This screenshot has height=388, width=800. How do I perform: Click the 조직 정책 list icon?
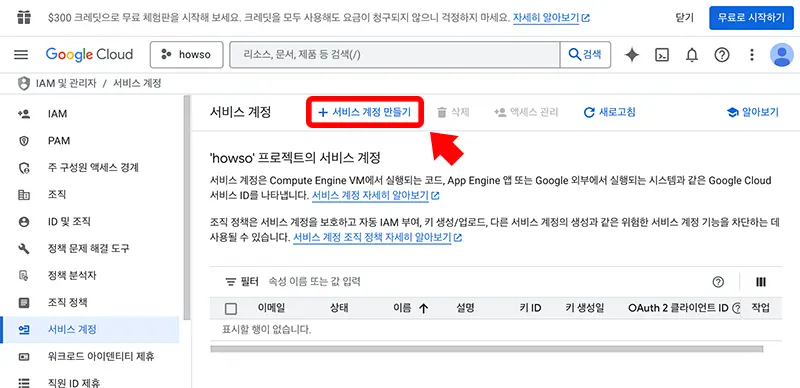click(x=23, y=303)
